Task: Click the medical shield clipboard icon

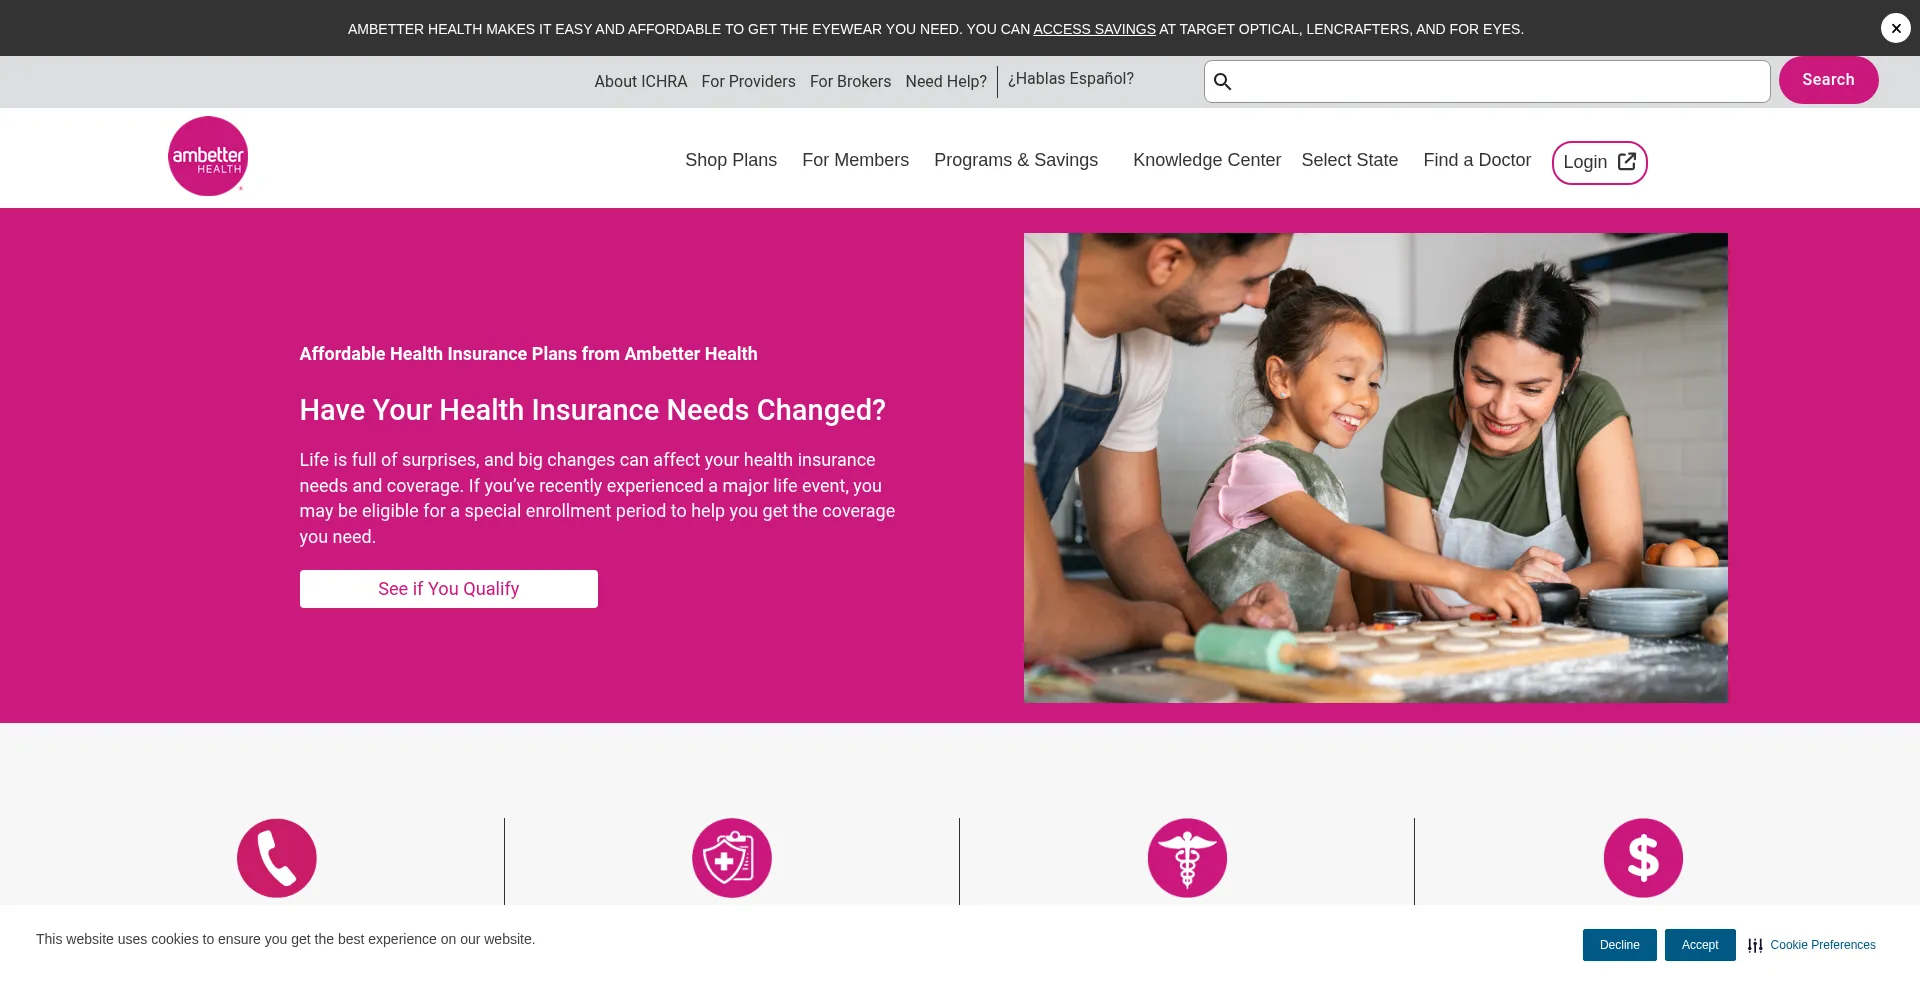Action: [732, 858]
